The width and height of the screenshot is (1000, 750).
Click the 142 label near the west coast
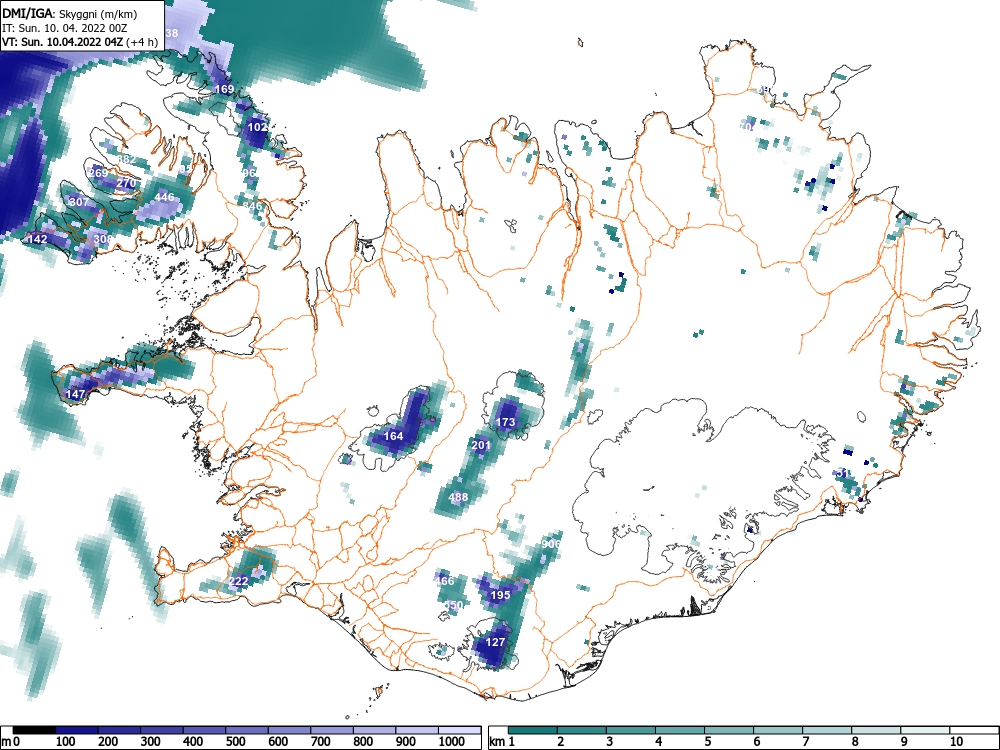[x=38, y=239]
